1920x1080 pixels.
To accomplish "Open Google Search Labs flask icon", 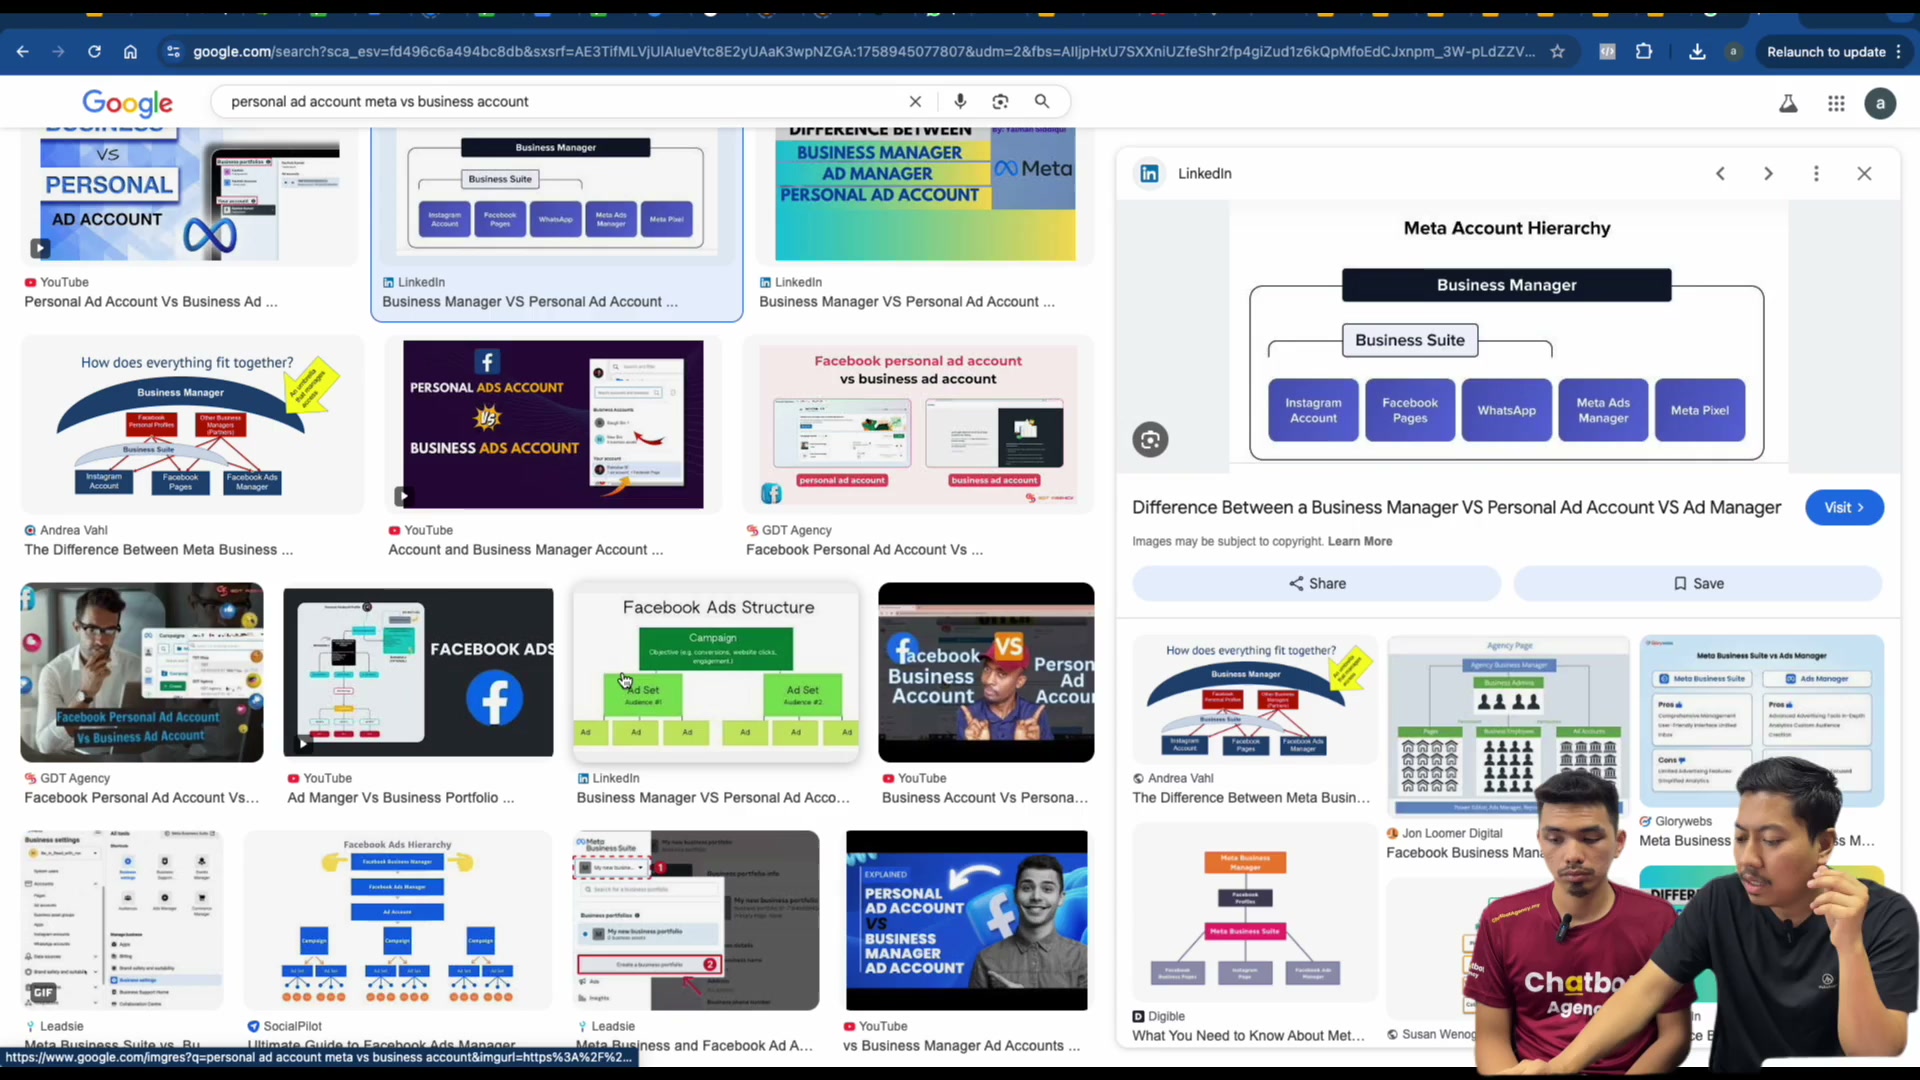I will 1788,103.
